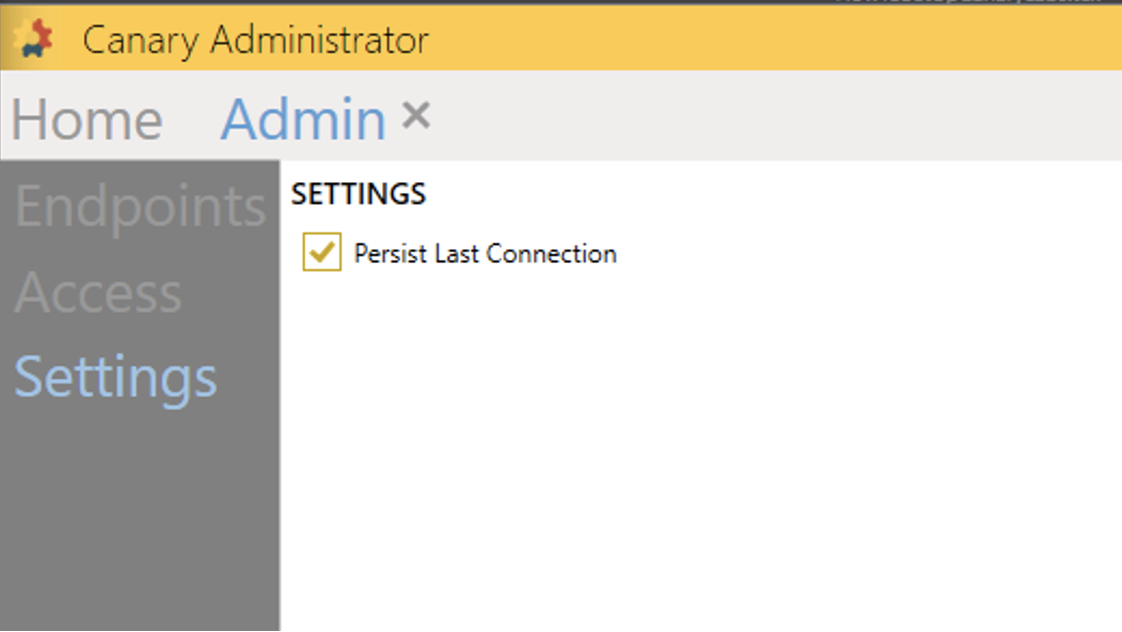Click the Canary Administrator window title text
Screen dimensions: 1122x632
[x=255, y=40]
